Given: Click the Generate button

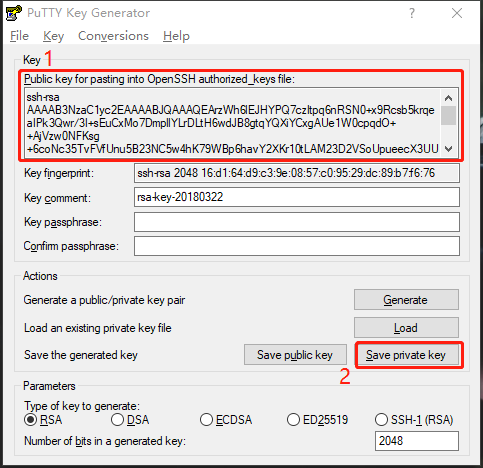Looking at the screenshot, I should coord(406,300).
